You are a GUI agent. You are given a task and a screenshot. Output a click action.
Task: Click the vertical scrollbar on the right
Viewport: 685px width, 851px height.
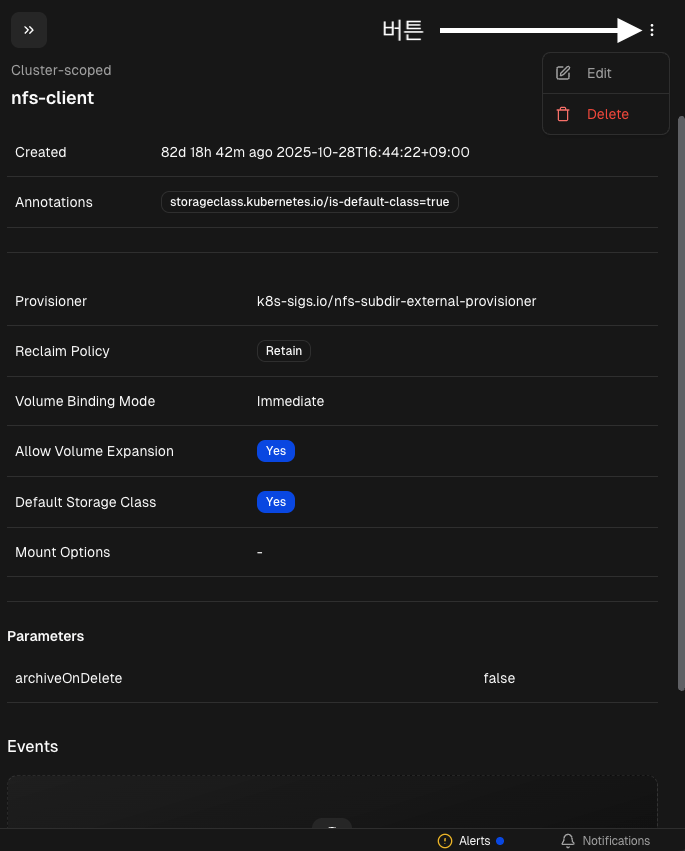680,400
